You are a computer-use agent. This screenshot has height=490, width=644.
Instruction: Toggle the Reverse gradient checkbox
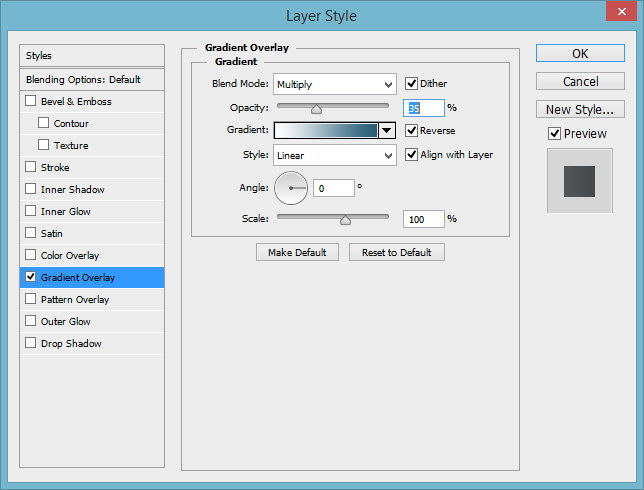click(411, 131)
